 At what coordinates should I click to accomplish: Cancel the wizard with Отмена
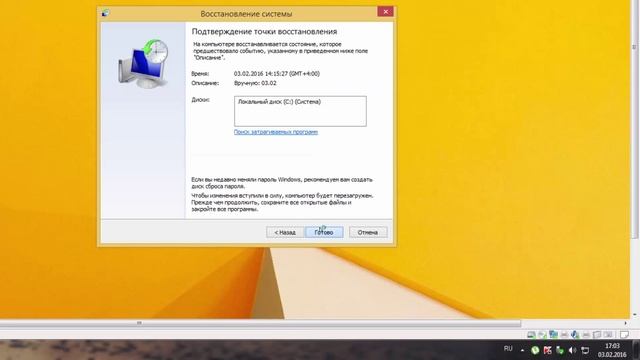(x=368, y=232)
